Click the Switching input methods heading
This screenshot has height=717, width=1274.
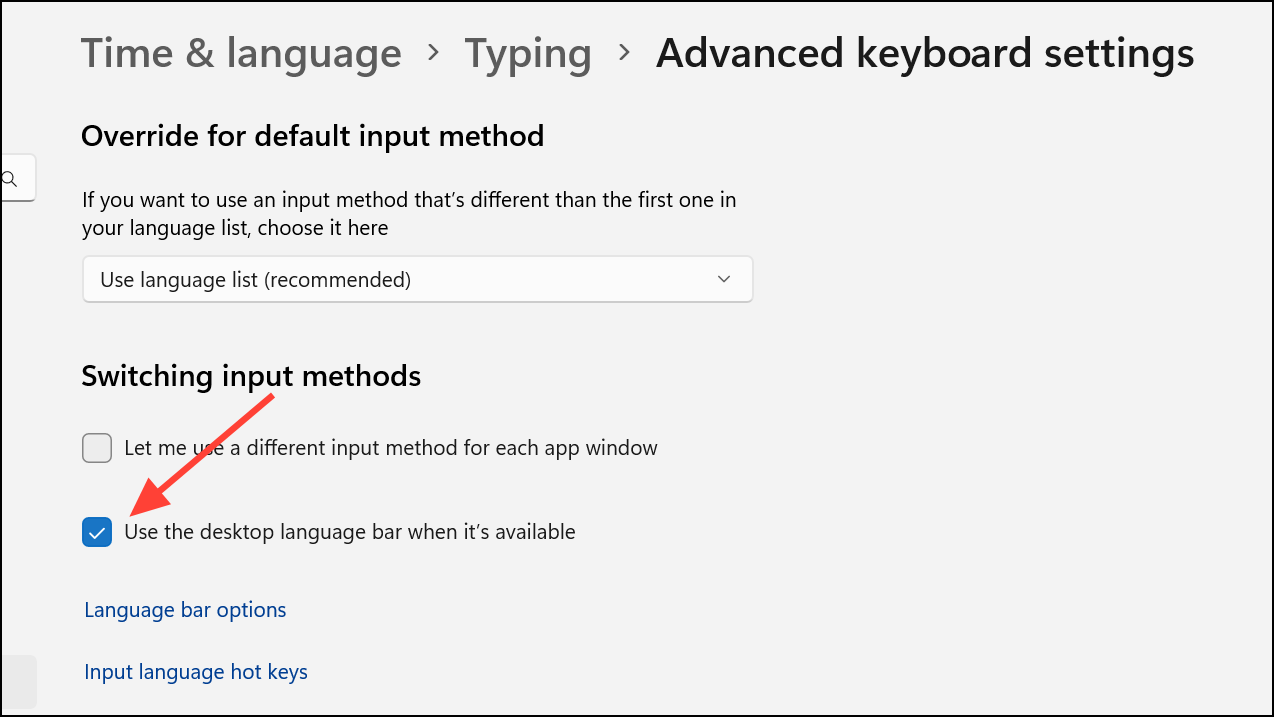pyautogui.click(x=251, y=376)
